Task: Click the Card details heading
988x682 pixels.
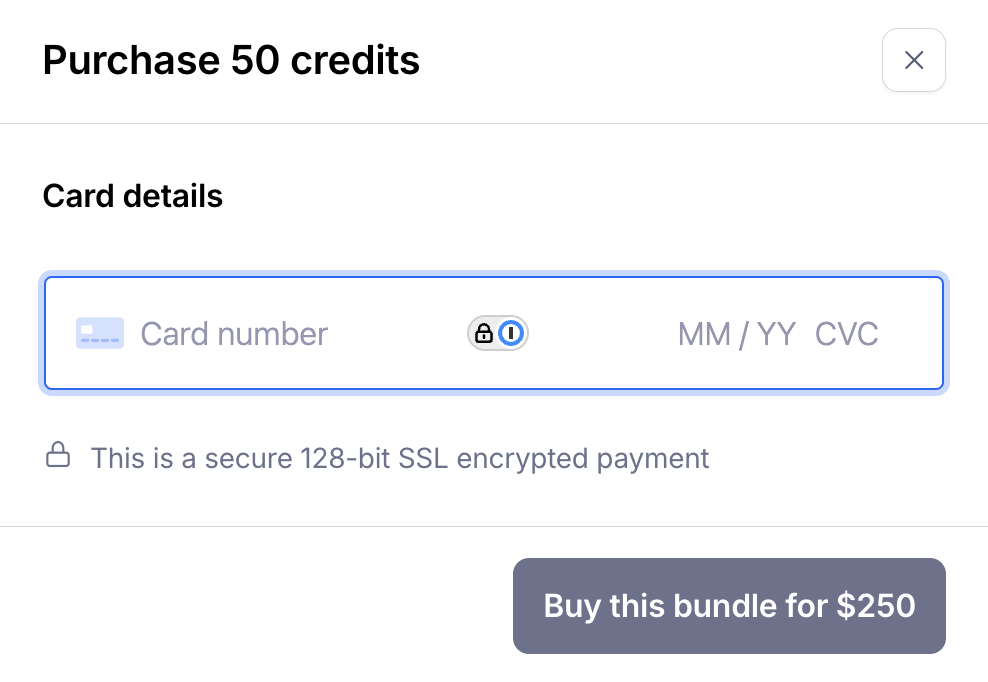Action: (133, 196)
